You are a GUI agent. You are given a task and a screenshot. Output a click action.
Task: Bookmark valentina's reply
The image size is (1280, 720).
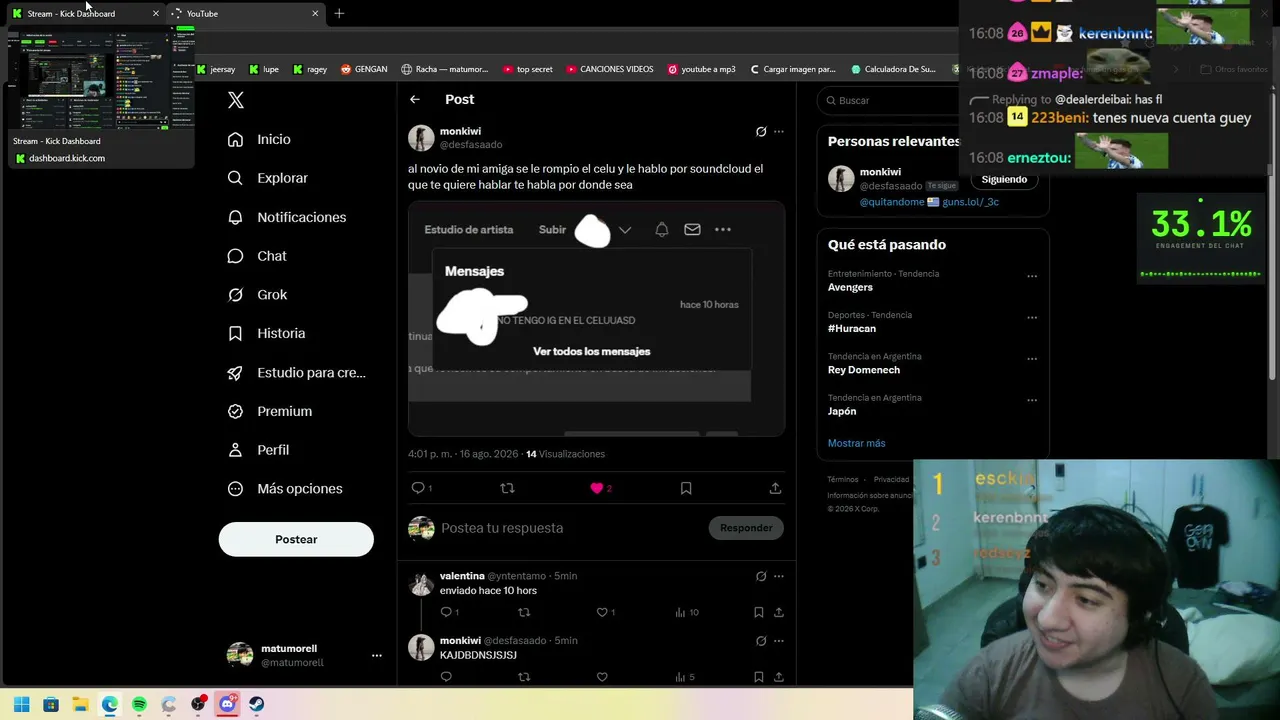[x=759, y=612]
